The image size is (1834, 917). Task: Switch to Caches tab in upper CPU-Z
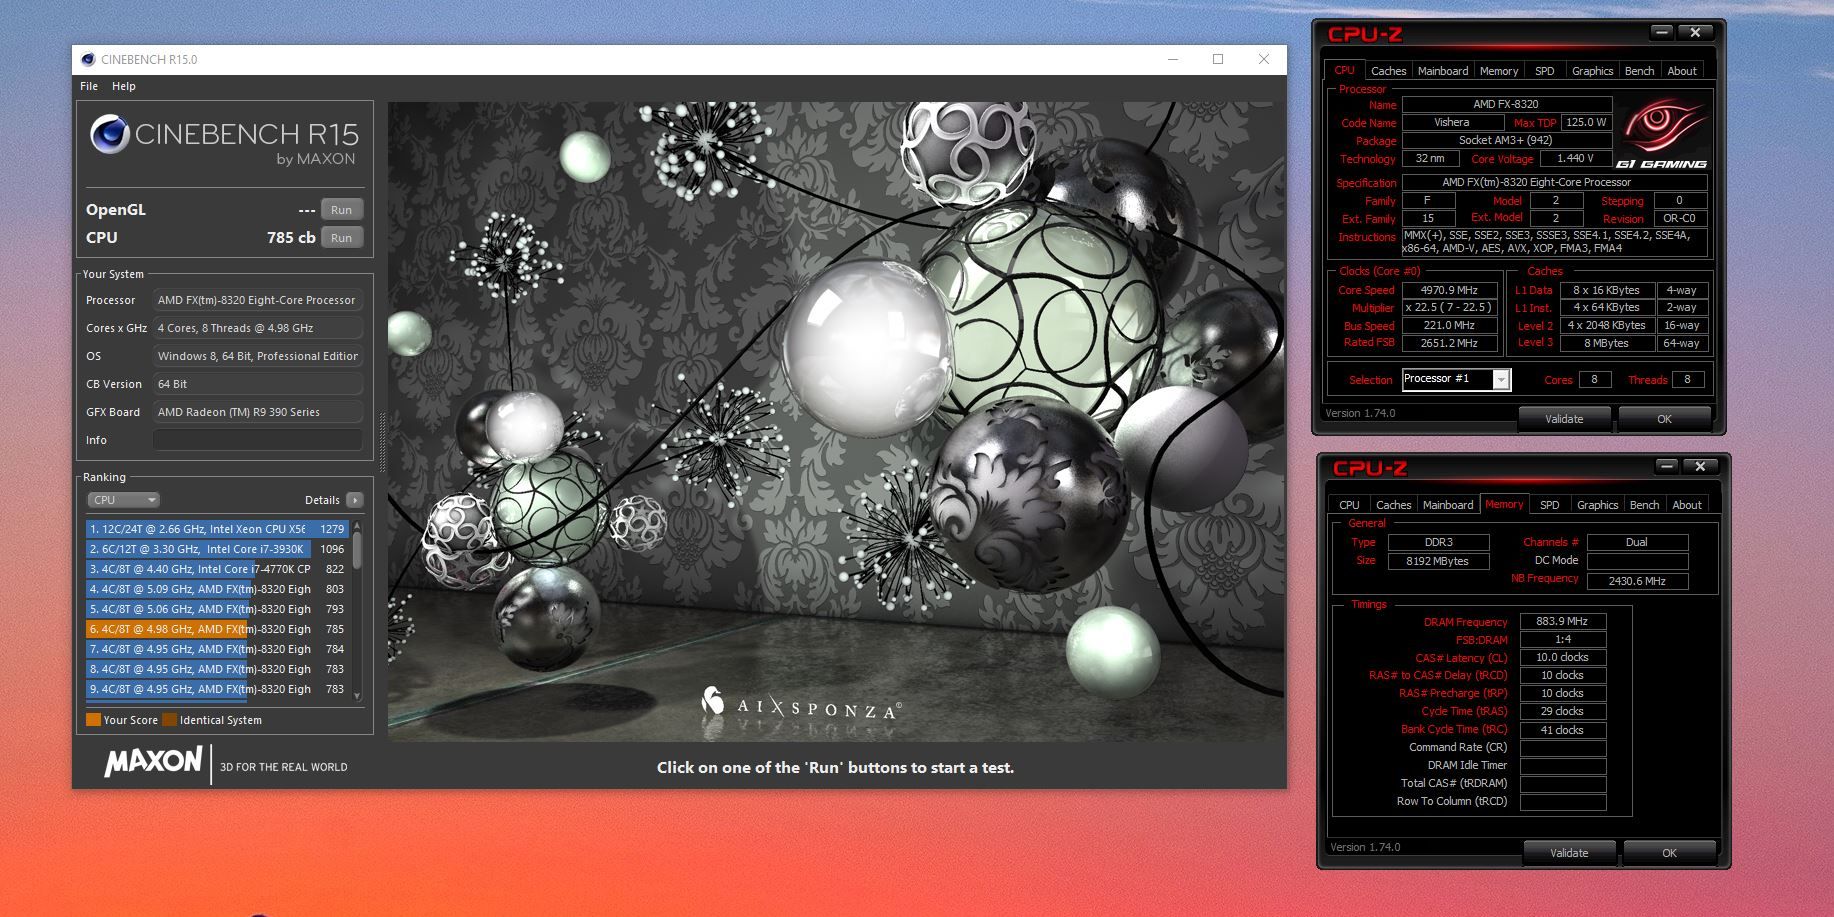click(x=1388, y=71)
